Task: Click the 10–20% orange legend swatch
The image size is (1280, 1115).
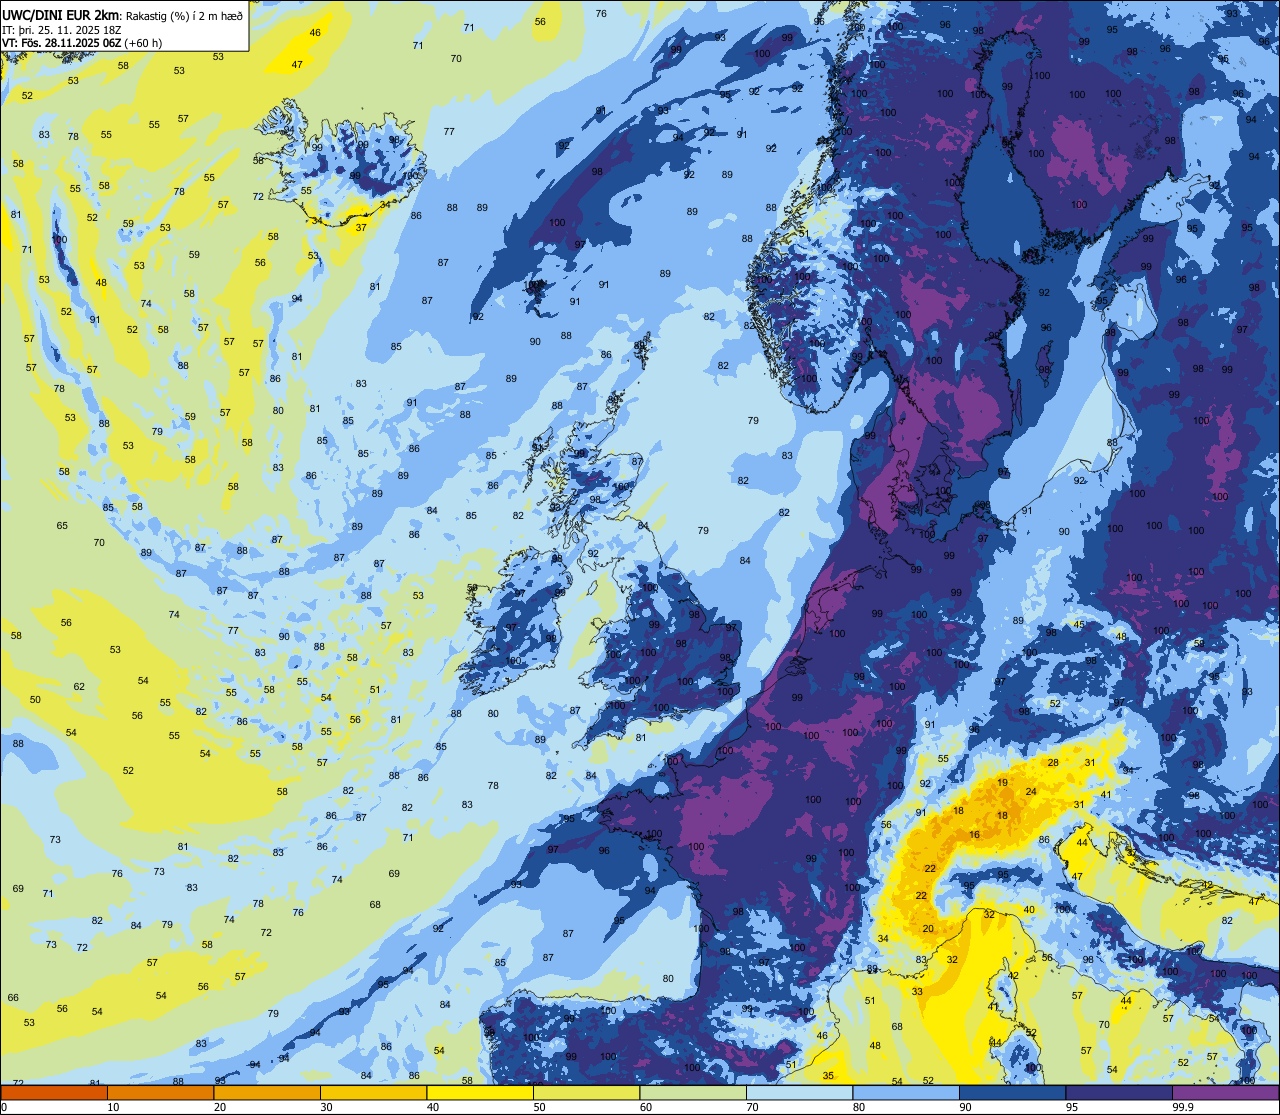Action: [x=160, y=1092]
